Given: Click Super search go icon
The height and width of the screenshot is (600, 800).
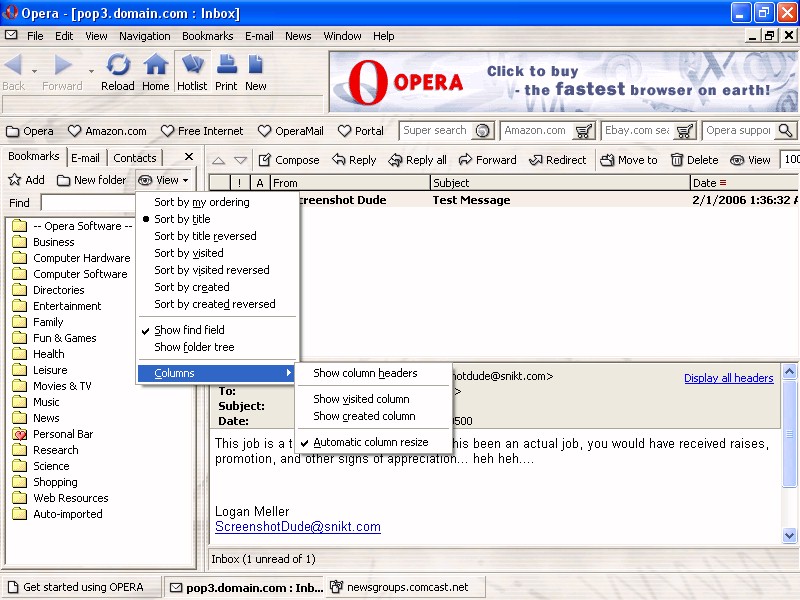Looking at the screenshot, I should point(482,131).
